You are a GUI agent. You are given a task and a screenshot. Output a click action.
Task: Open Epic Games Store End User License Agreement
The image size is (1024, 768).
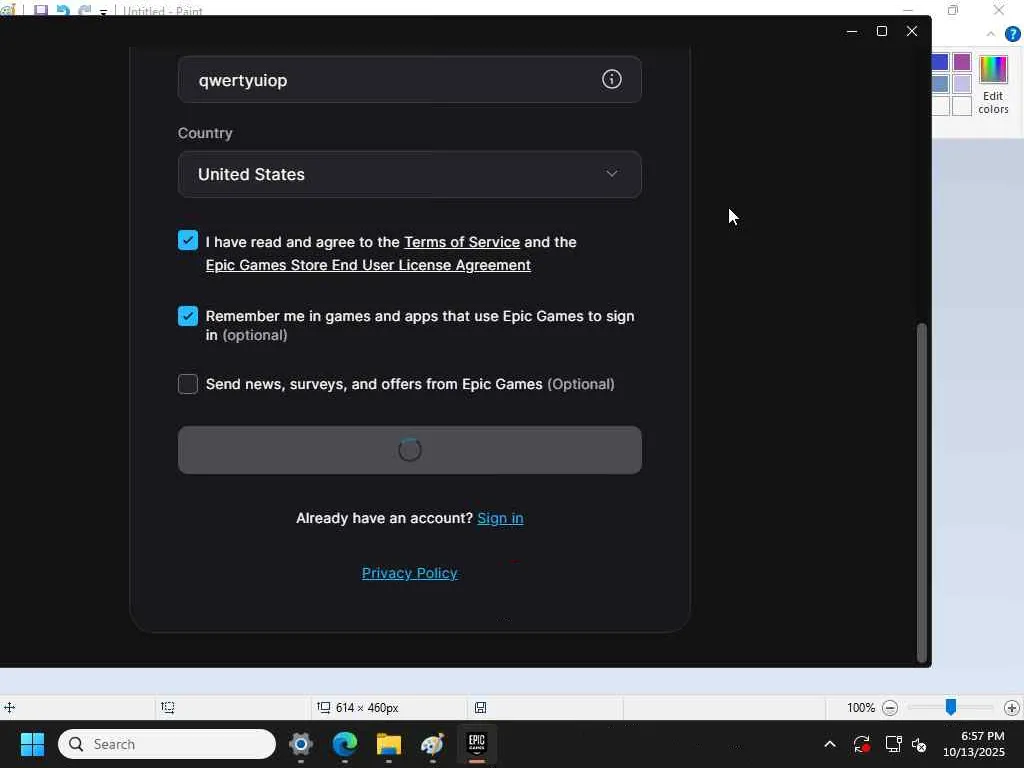pyautogui.click(x=368, y=265)
